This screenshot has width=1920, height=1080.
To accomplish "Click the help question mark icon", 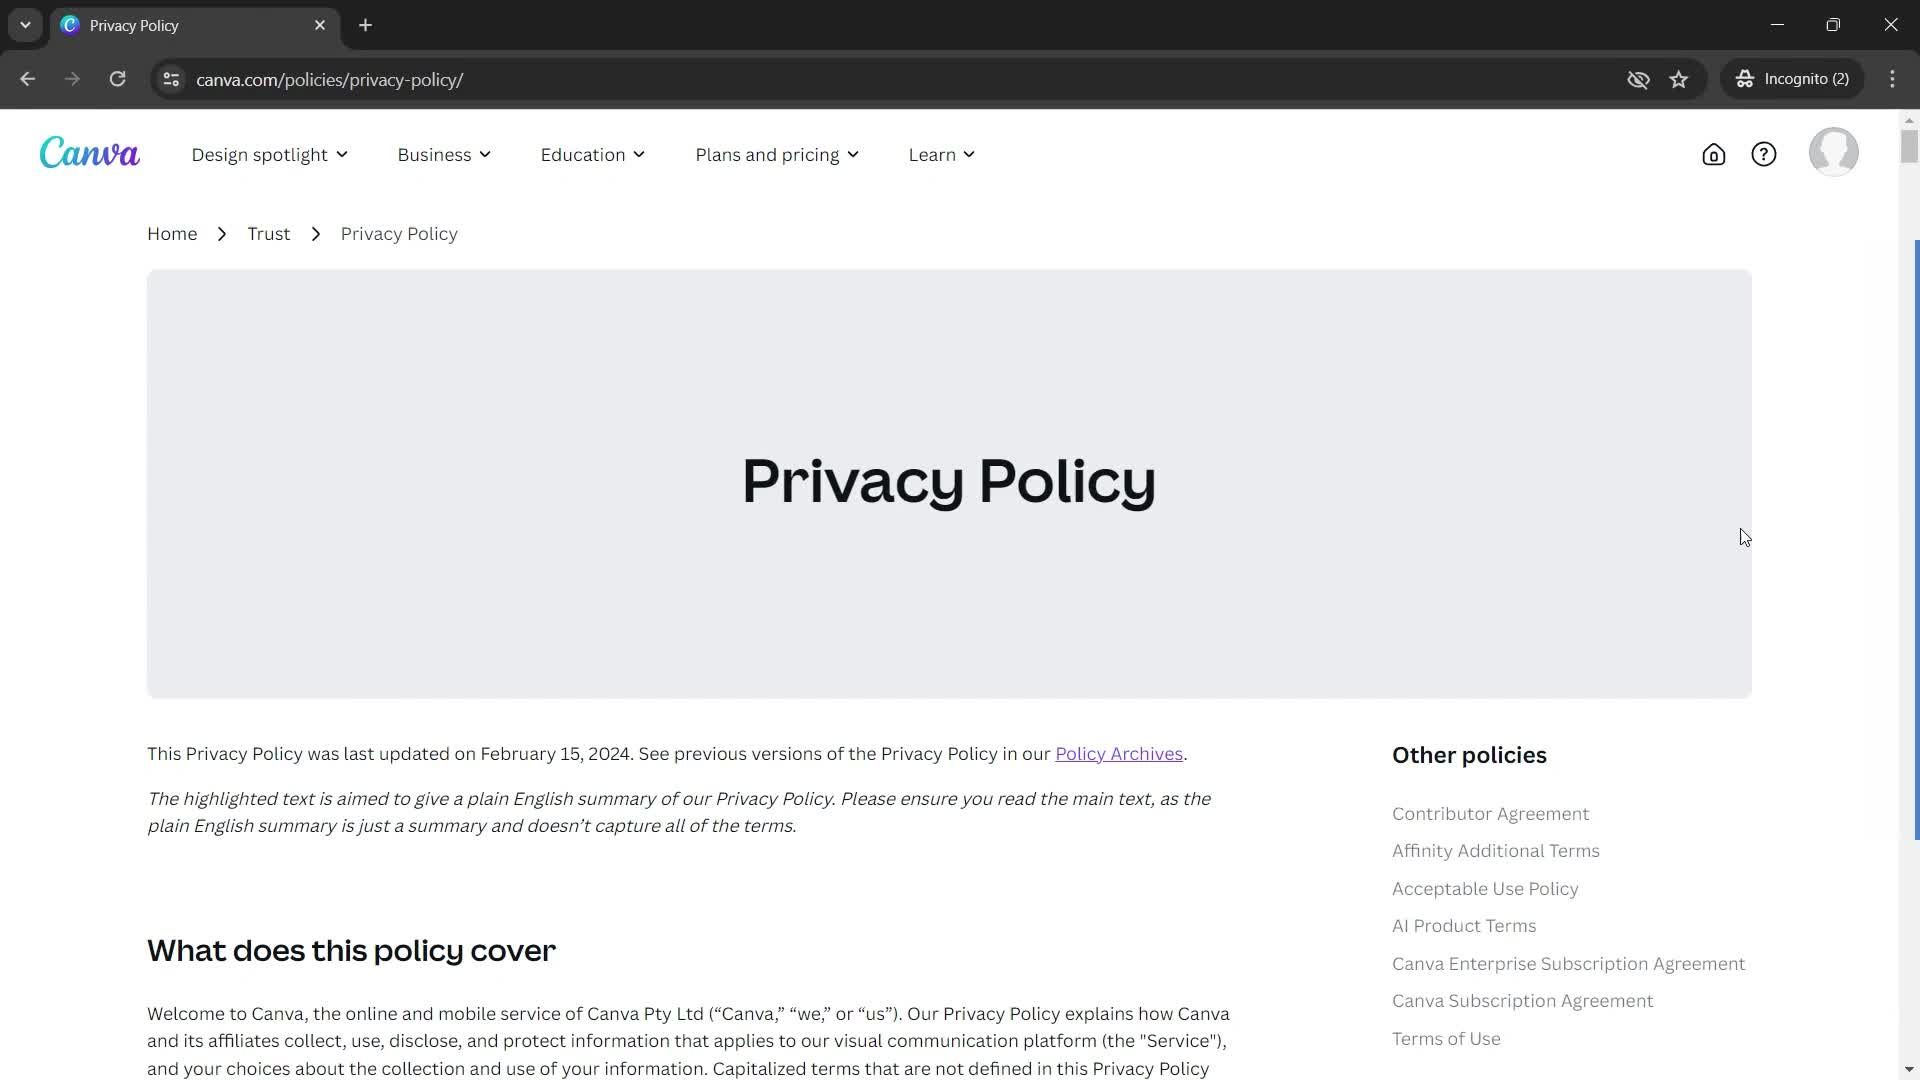I will [x=1764, y=154].
